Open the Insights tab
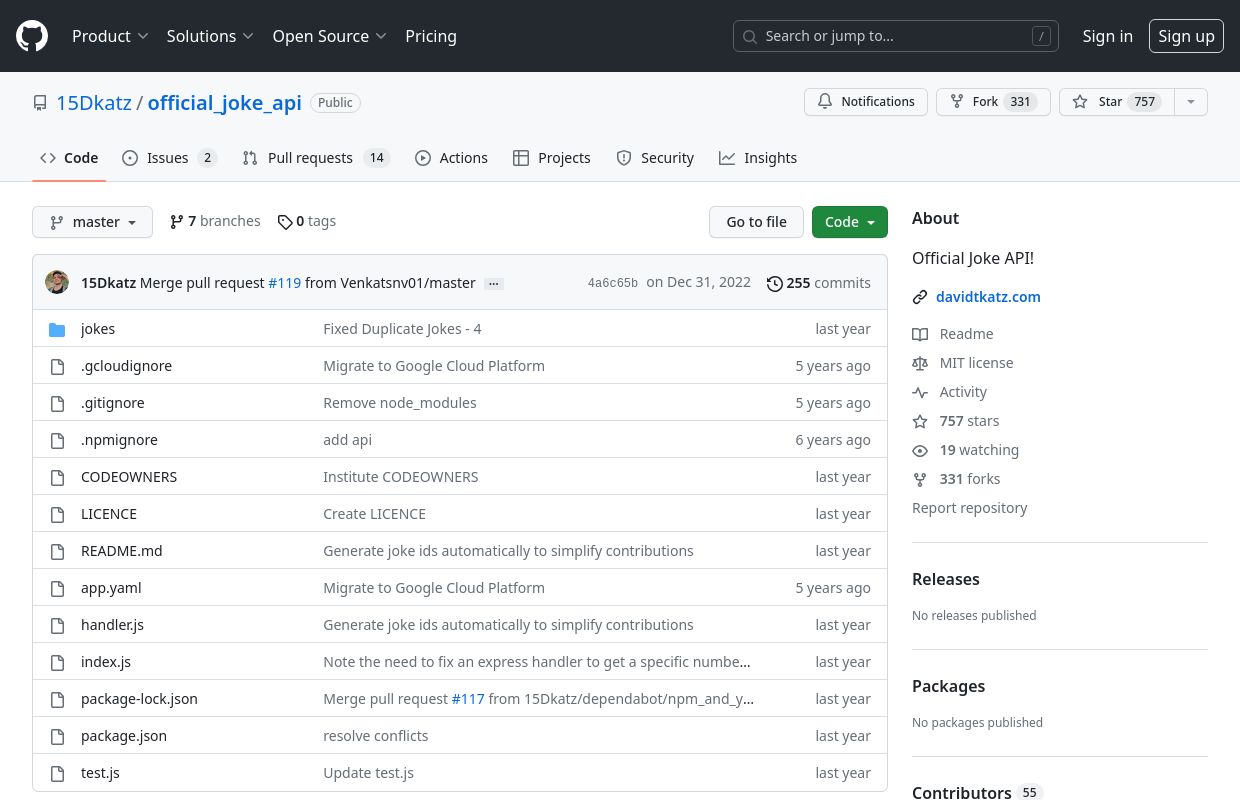The height and width of the screenshot is (800, 1240). click(758, 158)
